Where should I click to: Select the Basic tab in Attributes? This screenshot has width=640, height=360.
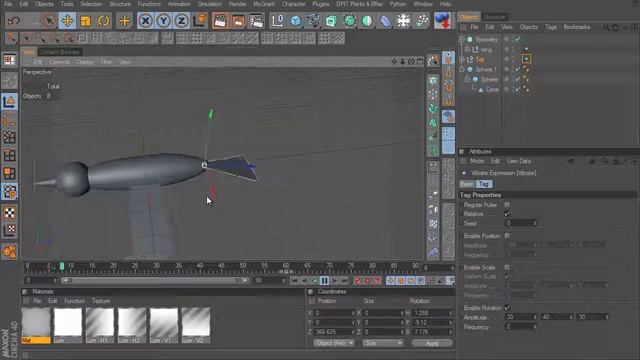pyautogui.click(x=467, y=184)
